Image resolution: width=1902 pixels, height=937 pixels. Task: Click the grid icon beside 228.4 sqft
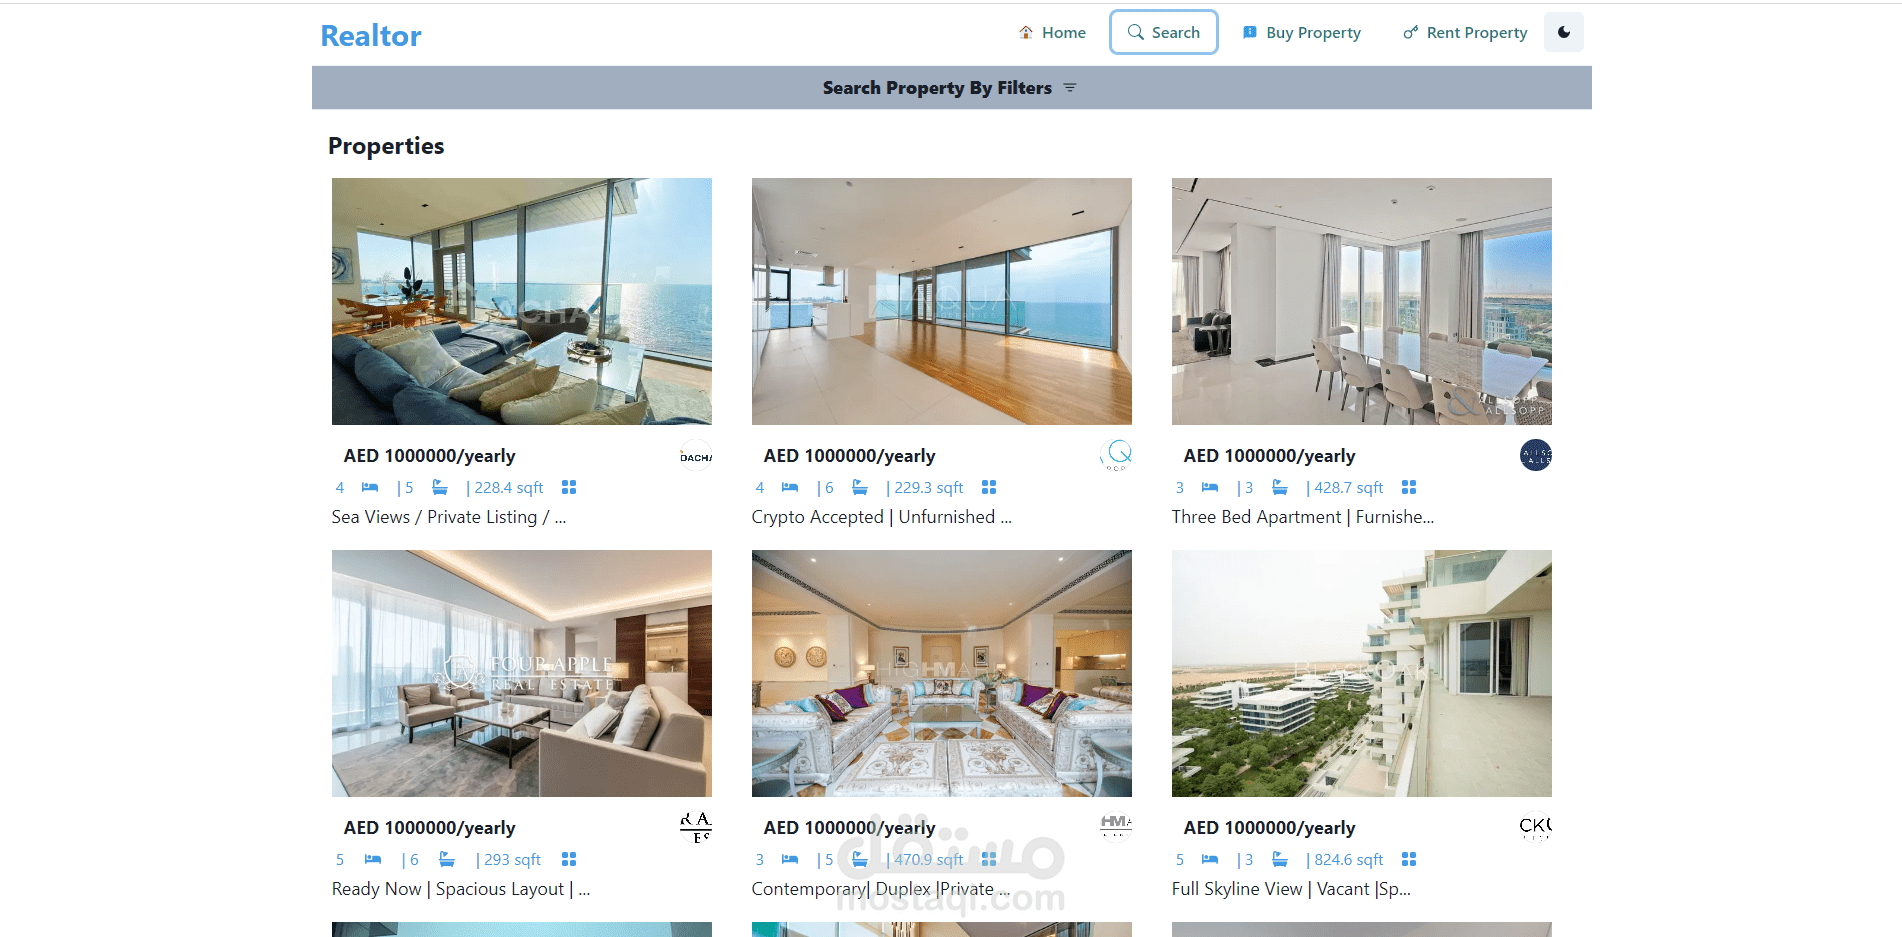[x=569, y=487]
